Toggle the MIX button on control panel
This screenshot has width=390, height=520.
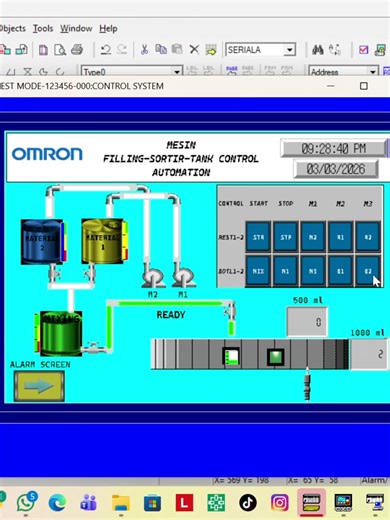[x=258, y=271]
